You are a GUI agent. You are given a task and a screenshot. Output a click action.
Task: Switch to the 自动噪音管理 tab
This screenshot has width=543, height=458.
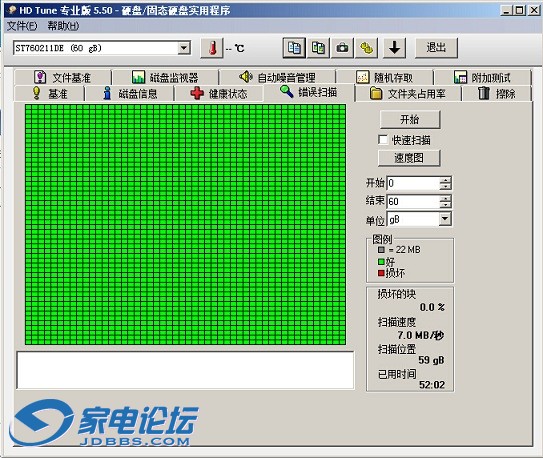(277, 77)
